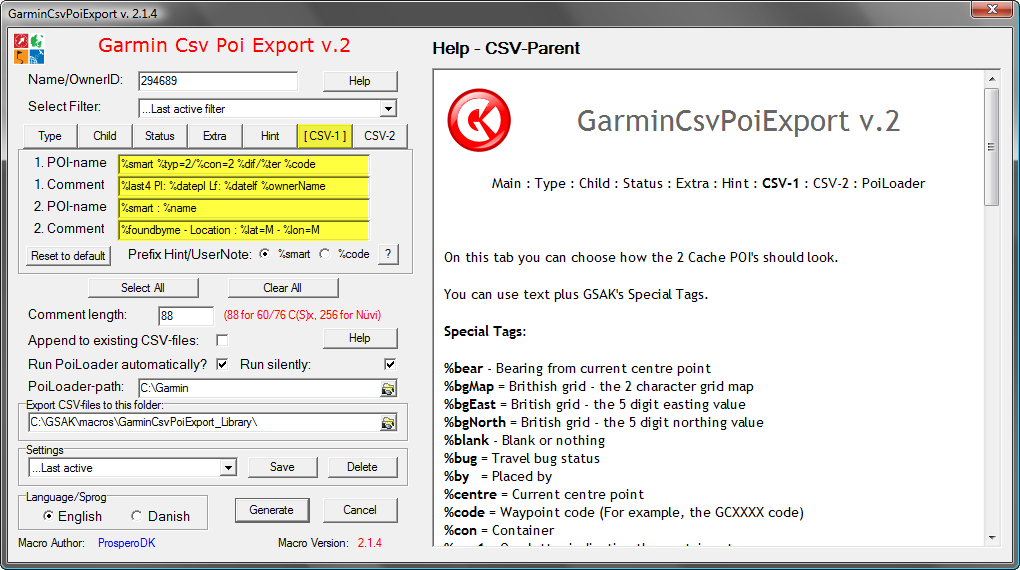Select the %code prefix radio button
The image size is (1020, 570).
[x=325, y=254]
